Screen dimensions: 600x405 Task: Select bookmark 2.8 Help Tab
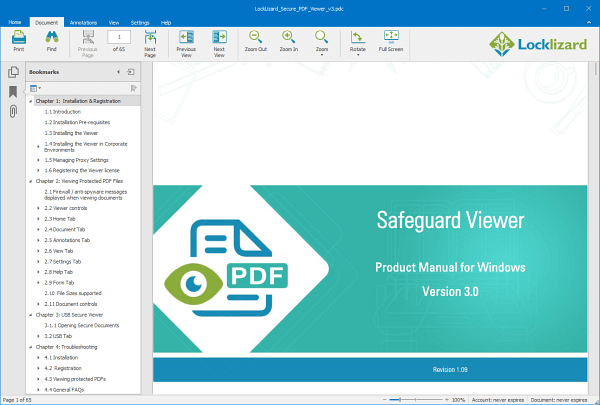(x=59, y=272)
